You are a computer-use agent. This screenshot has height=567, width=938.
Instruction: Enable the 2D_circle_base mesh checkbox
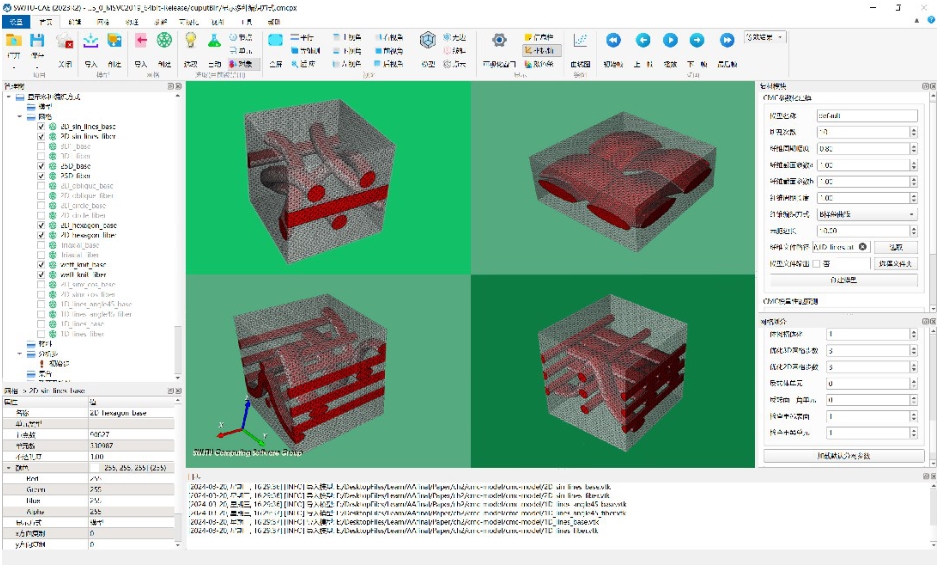point(41,206)
